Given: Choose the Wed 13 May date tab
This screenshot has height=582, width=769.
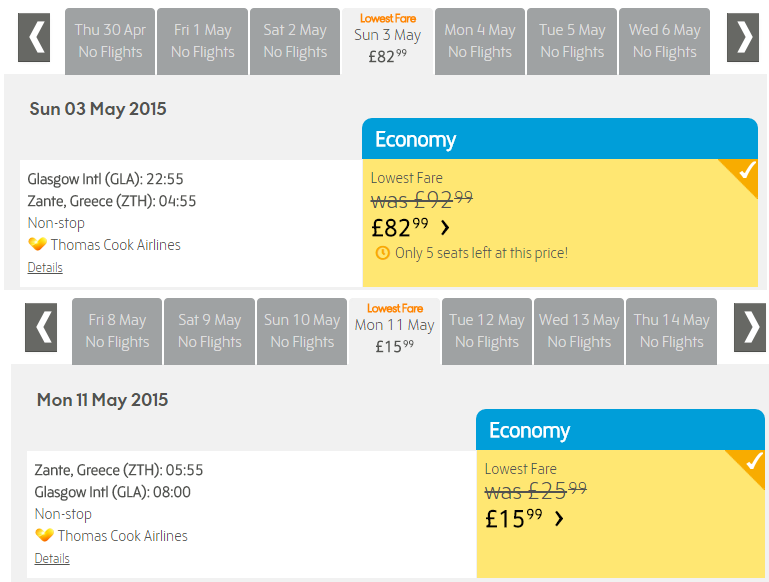Looking at the screenshot, I should click(579, 332).
